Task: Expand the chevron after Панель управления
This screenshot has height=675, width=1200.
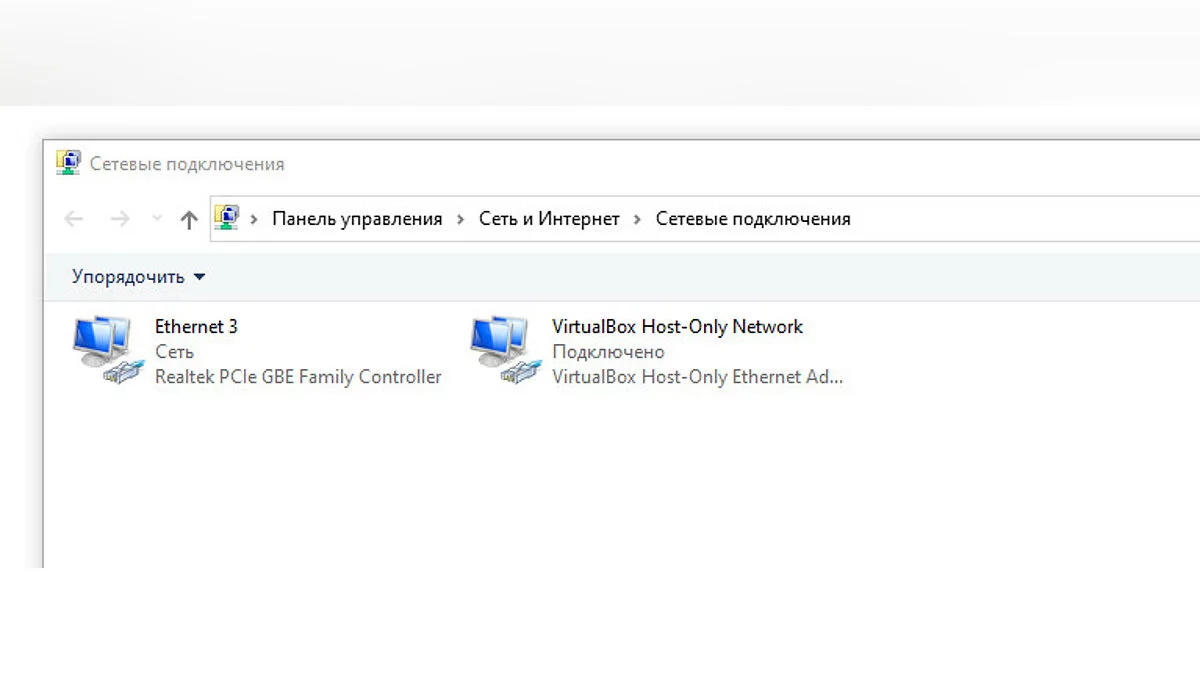Action: tap(461, 219)
